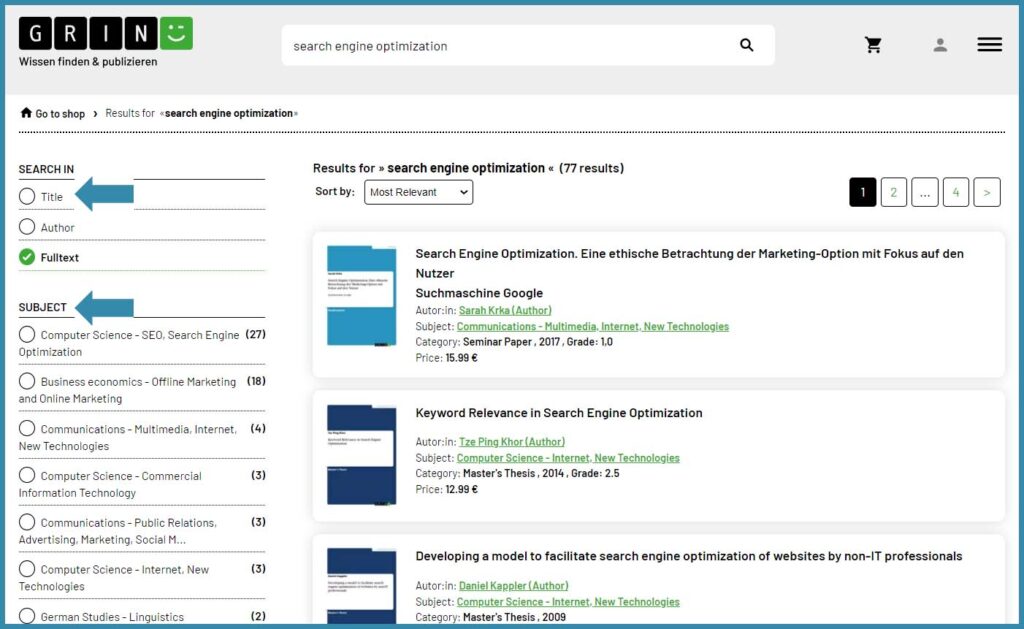Go to next results page arrow

click(986, 192)
